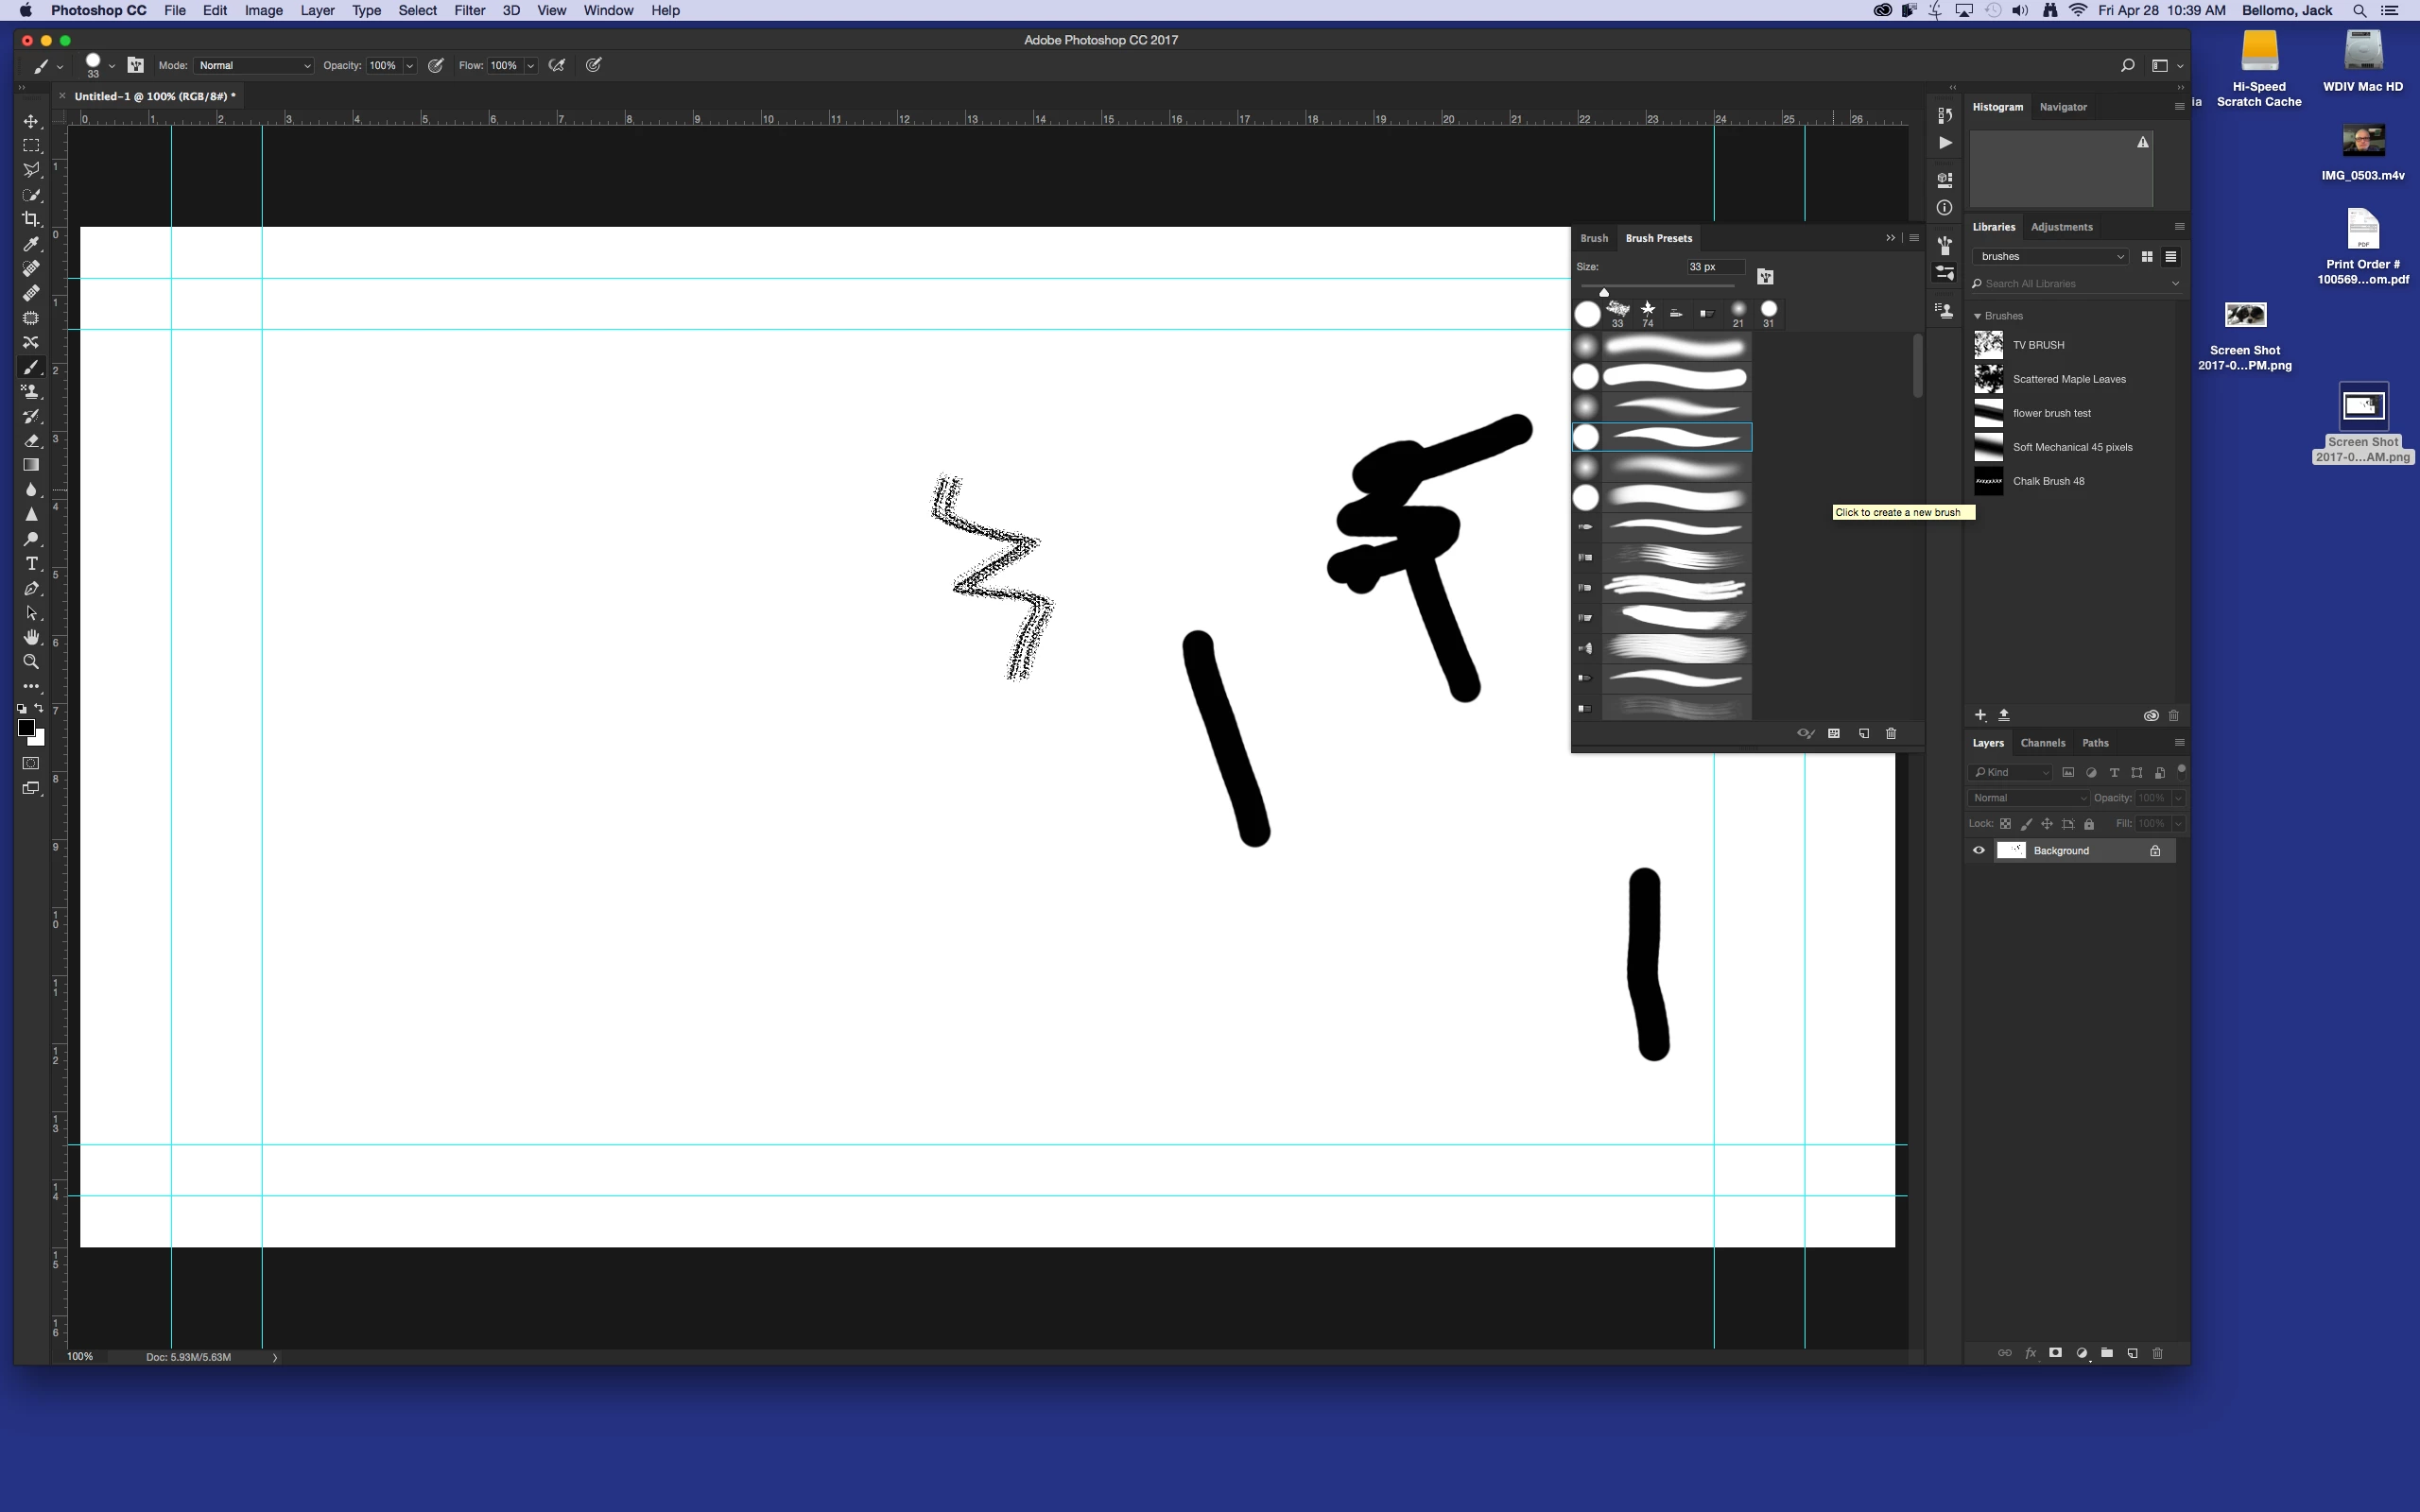Choose the Gradient tool
The image size is (2420, 1512).
click(31, 465)
